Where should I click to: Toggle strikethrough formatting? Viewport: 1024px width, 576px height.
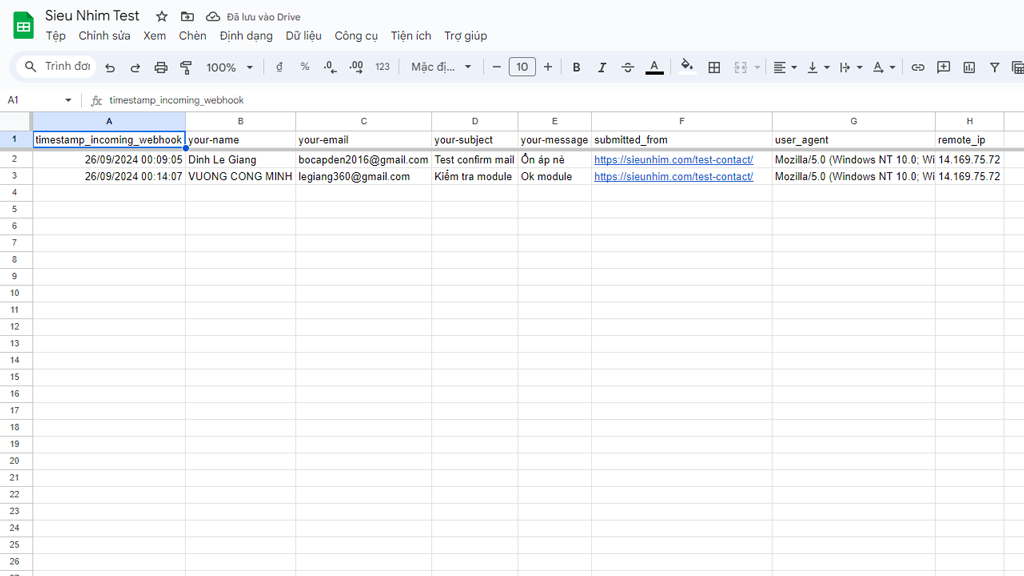(628, 67)
